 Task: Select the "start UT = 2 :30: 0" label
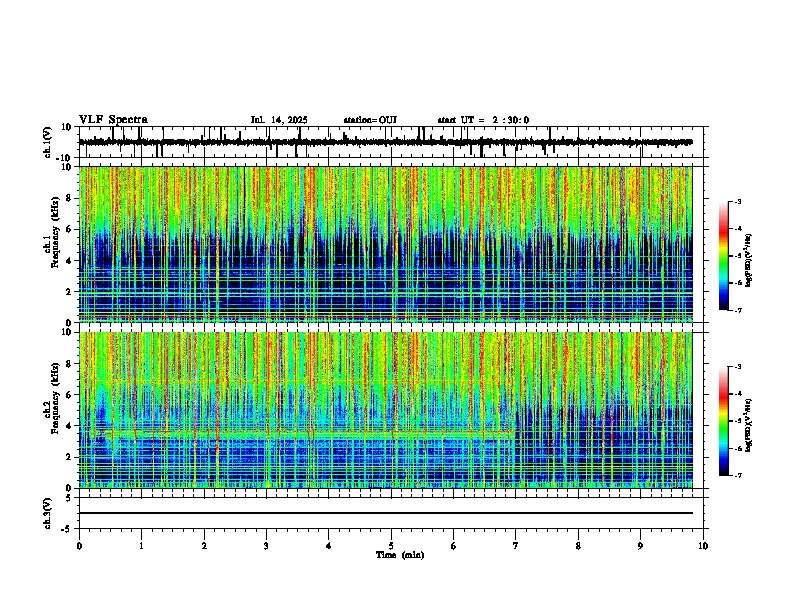483,120
